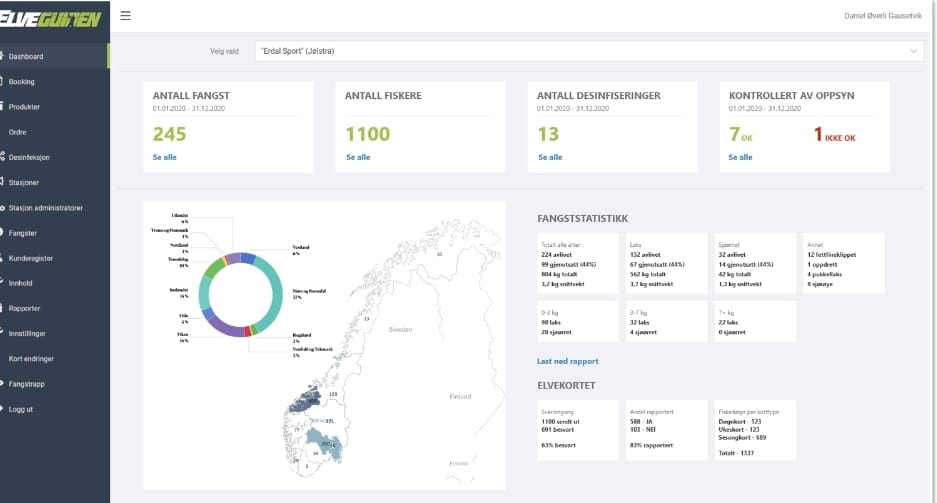Click Se alle under Antall Desinfiseringer
This screenshot has height=503, width=937.
pyautogui.click(x=550, y=157)
